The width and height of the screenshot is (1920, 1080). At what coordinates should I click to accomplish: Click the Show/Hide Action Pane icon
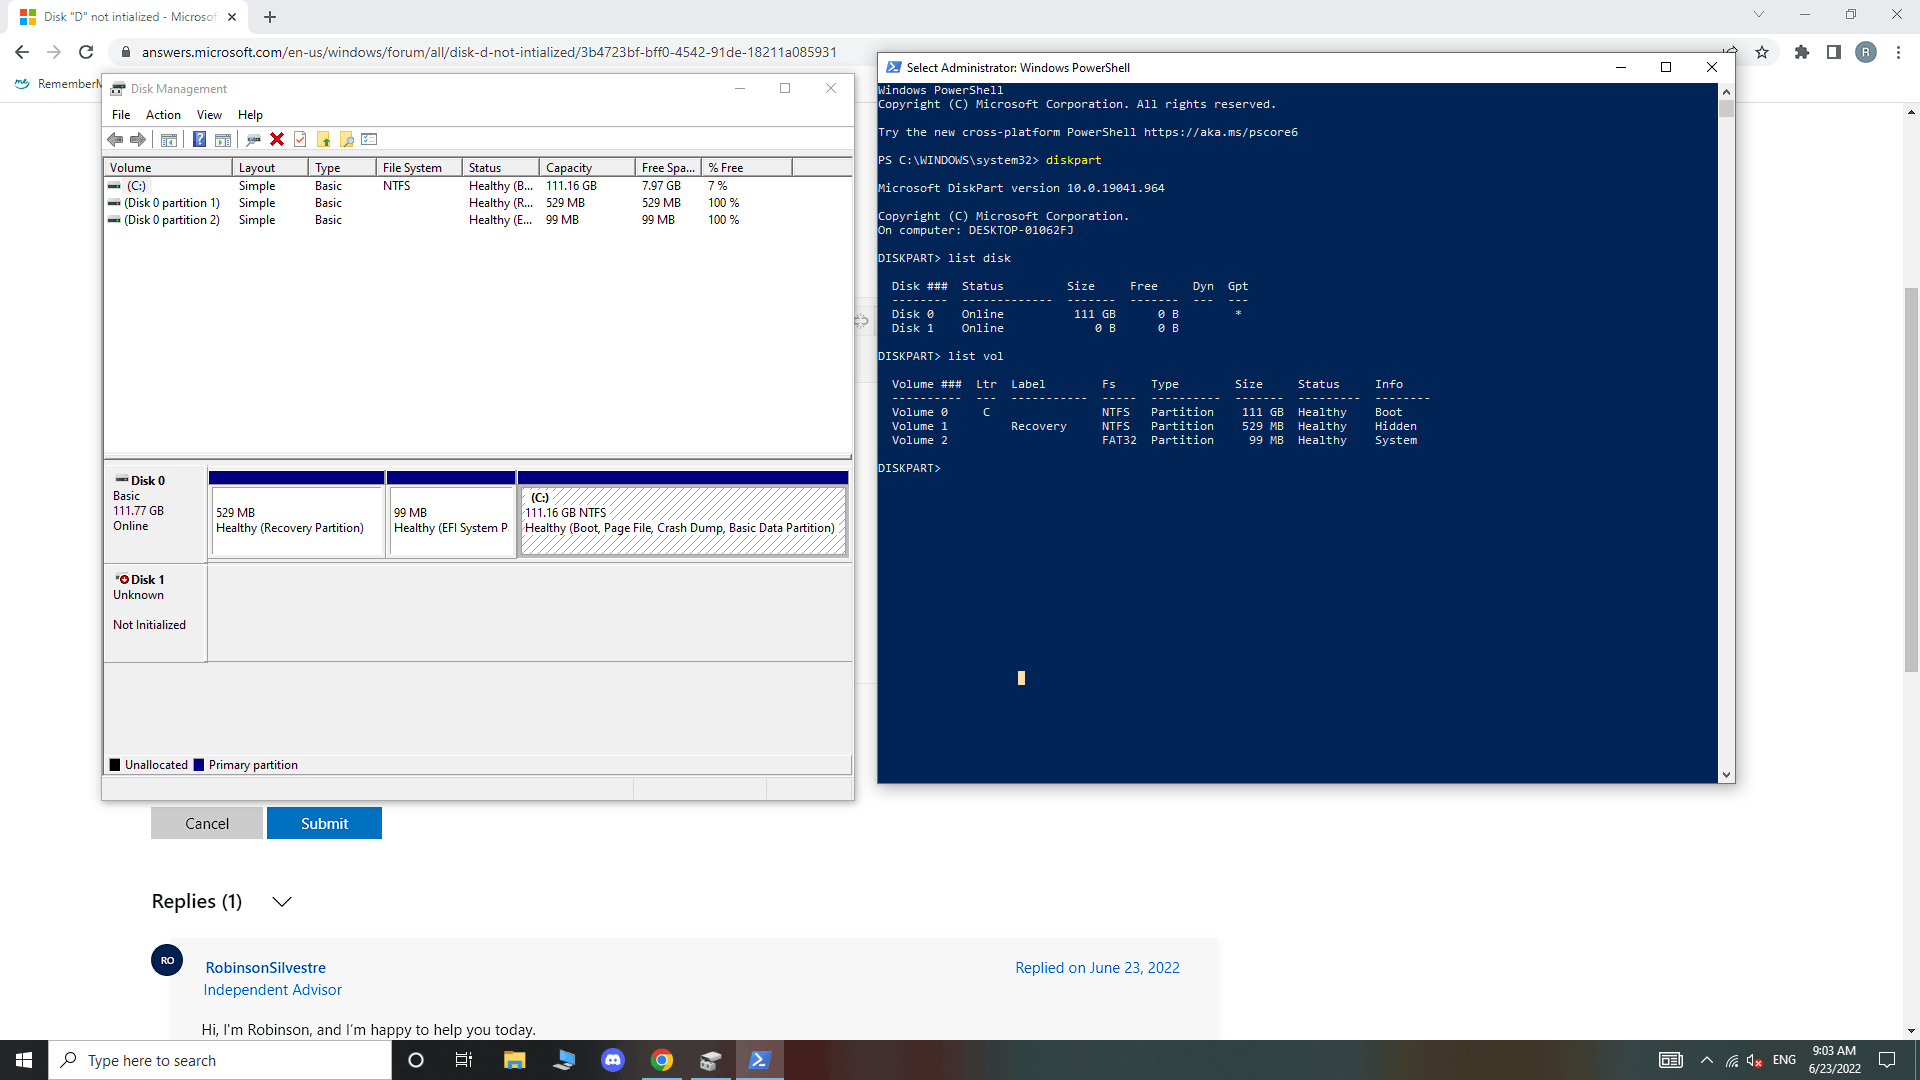(223, 140)
